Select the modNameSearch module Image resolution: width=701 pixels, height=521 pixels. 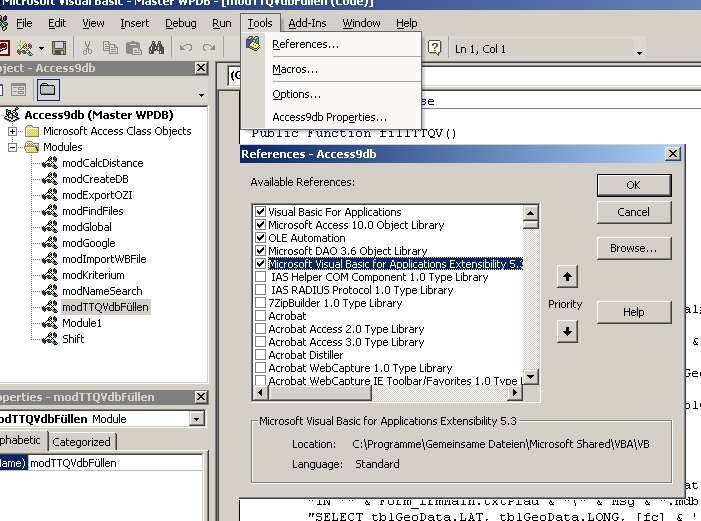point(102,291)
